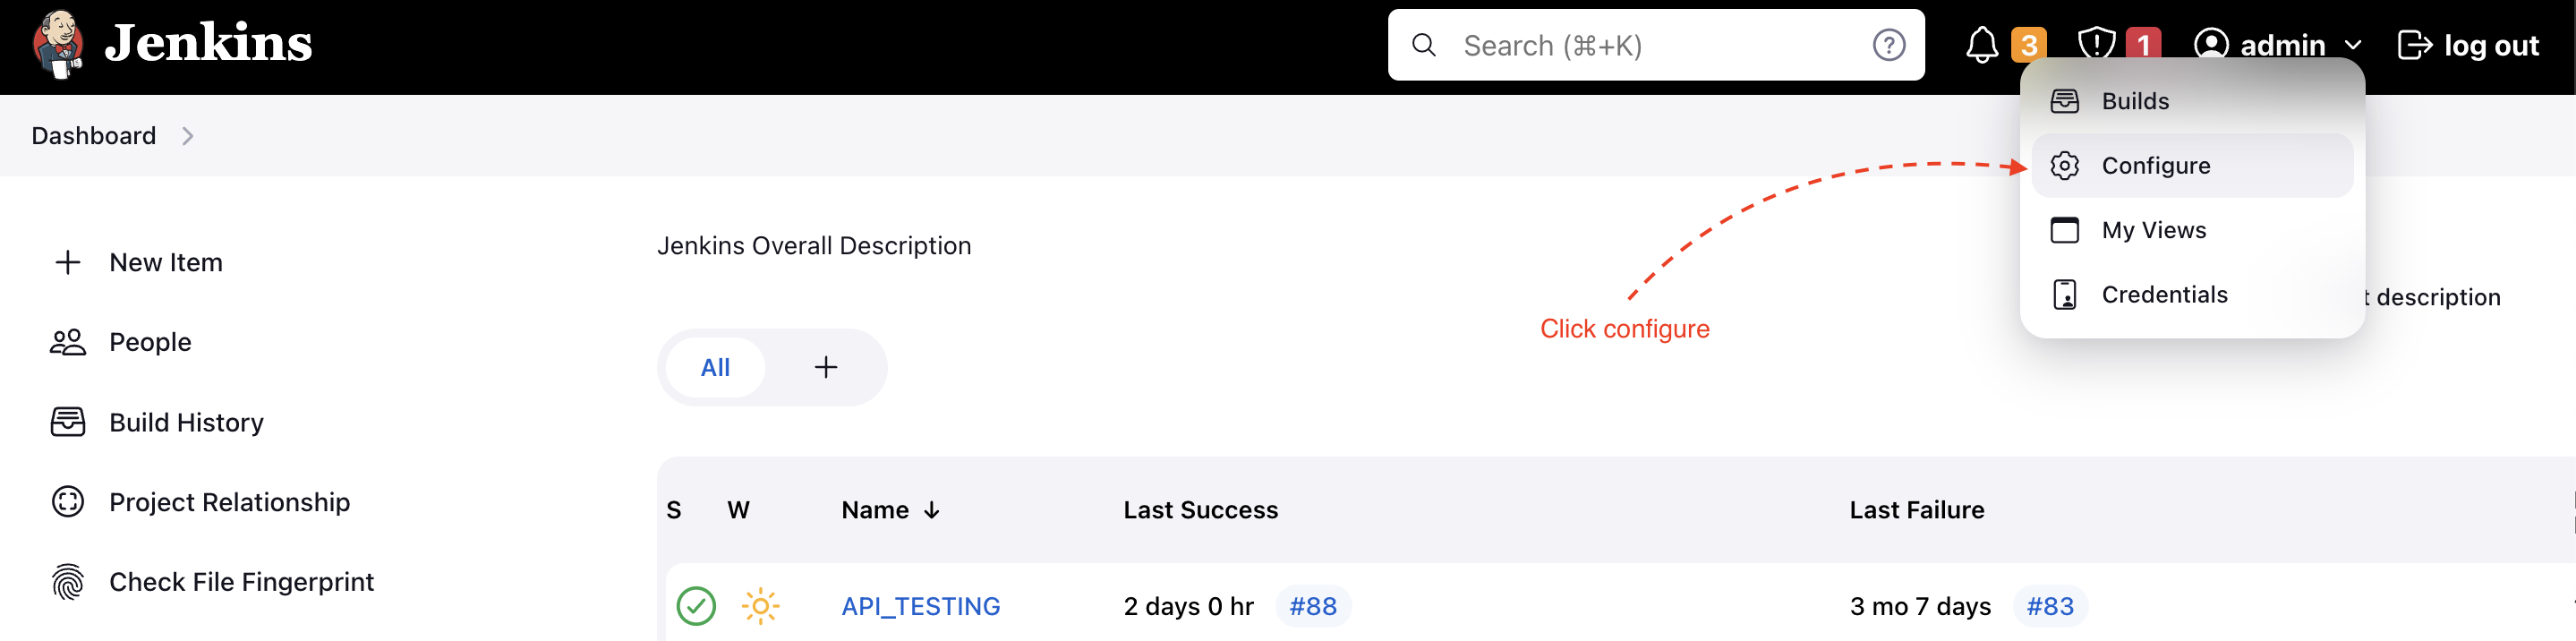Focus the Search input field
The width and height of the screenshot is (2576, 641).
(x=1655, y=45)
